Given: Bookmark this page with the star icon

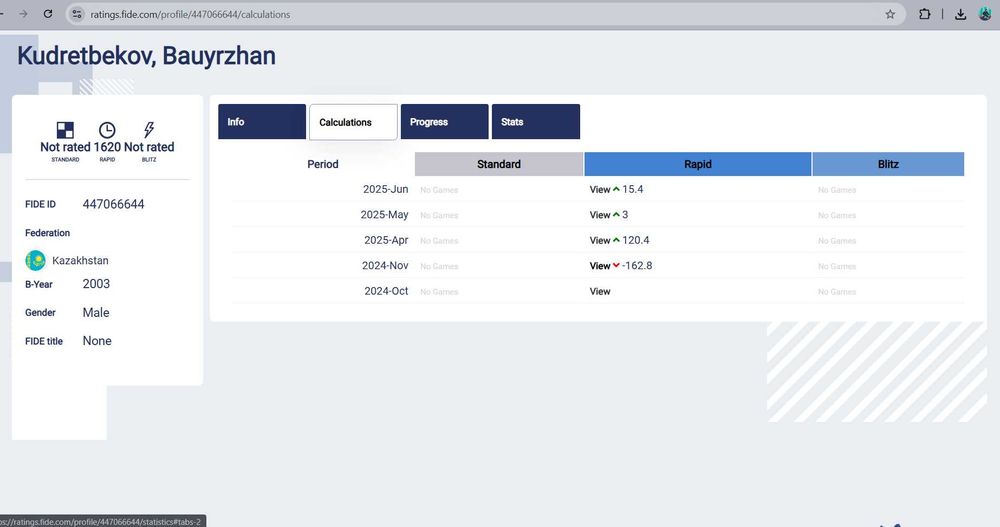Looking at the screenshot, I should point(890,14).
